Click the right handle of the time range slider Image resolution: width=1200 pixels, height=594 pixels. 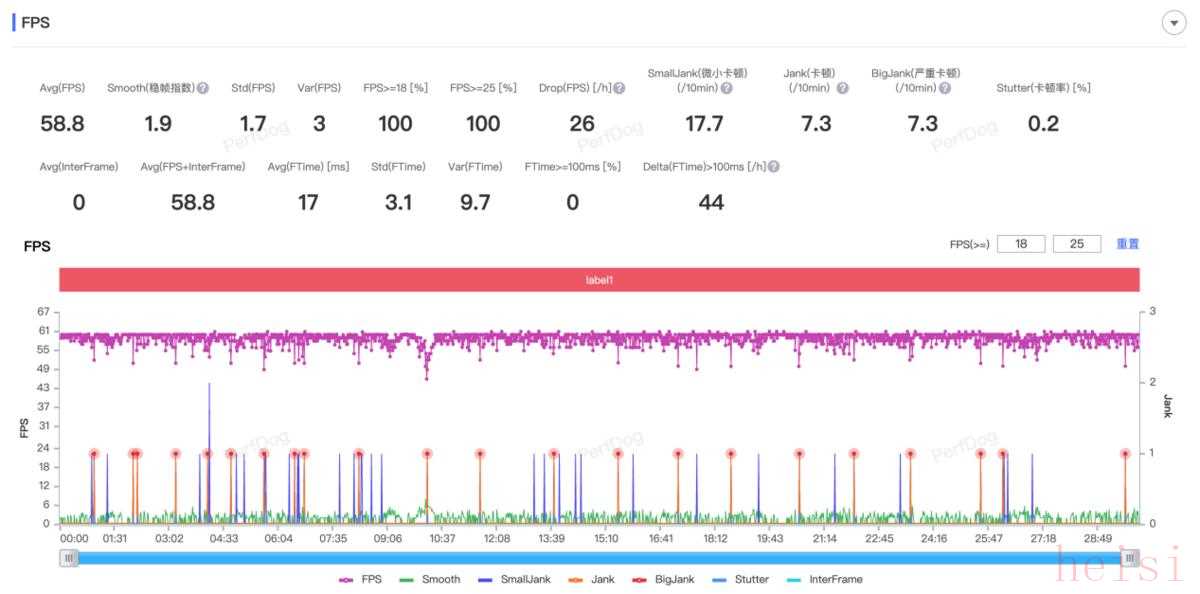click(1129, 558)
